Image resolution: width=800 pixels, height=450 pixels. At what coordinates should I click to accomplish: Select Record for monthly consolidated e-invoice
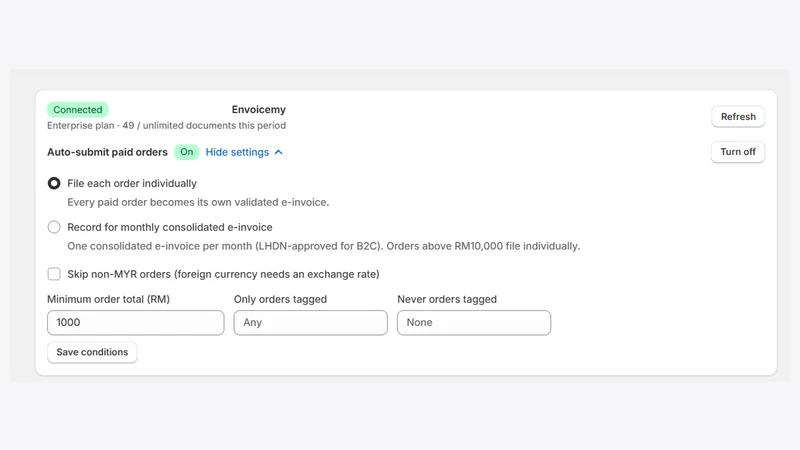point(54,227)
